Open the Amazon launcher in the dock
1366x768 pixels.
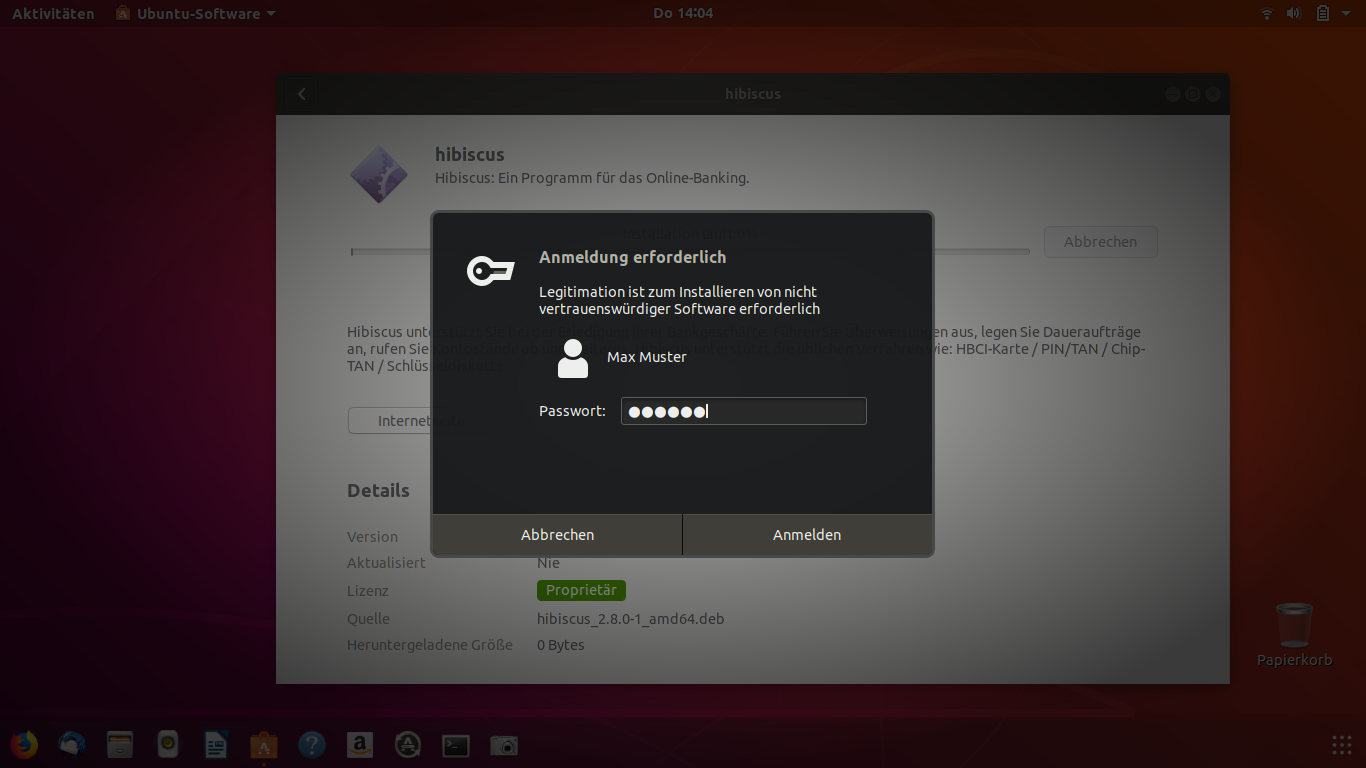click(360, 745)
